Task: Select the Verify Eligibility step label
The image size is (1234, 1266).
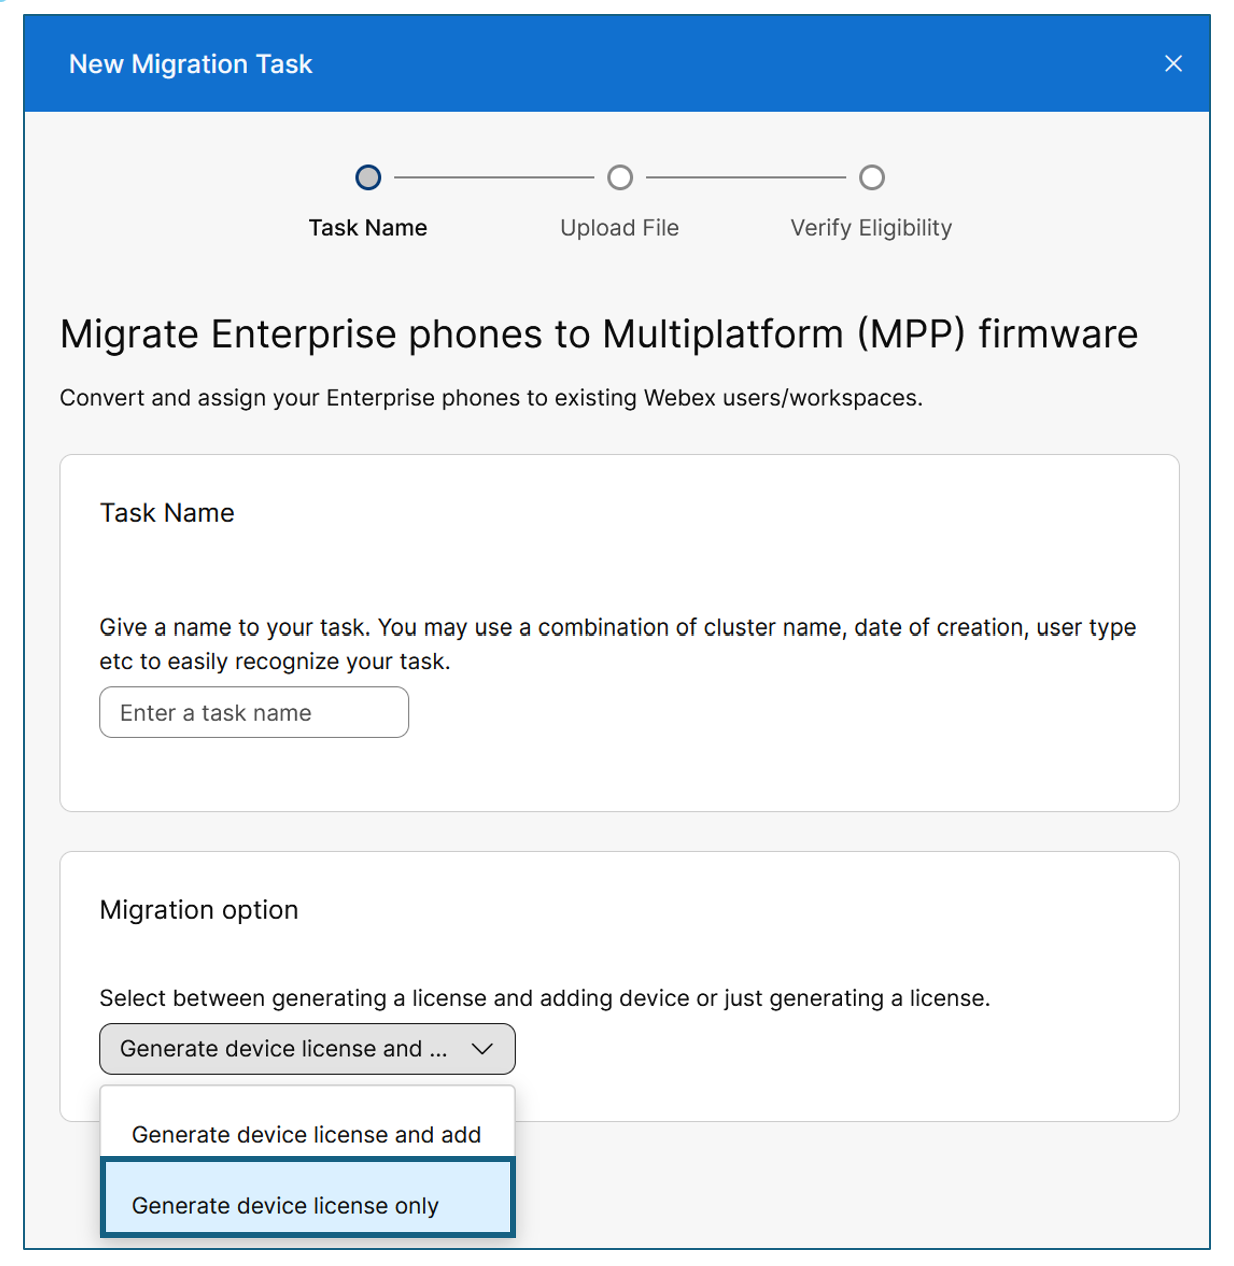Action: 871,228
